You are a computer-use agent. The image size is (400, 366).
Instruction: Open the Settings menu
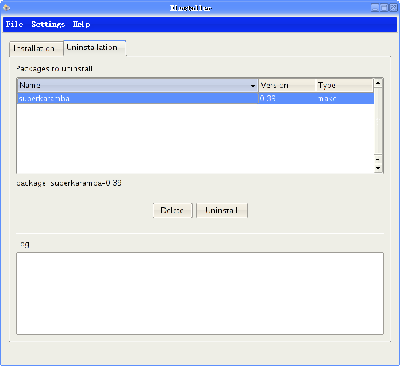48,24
